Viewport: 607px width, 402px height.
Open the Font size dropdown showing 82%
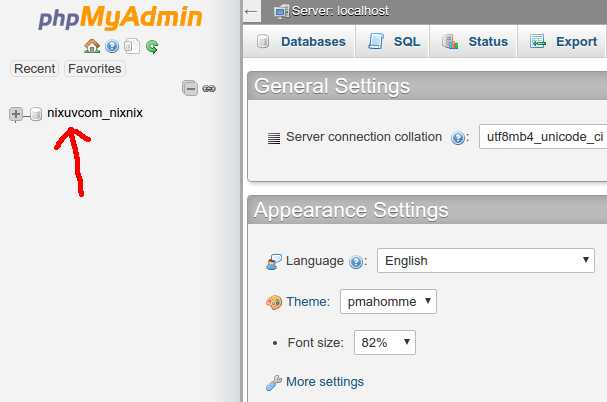pos(385,342)
